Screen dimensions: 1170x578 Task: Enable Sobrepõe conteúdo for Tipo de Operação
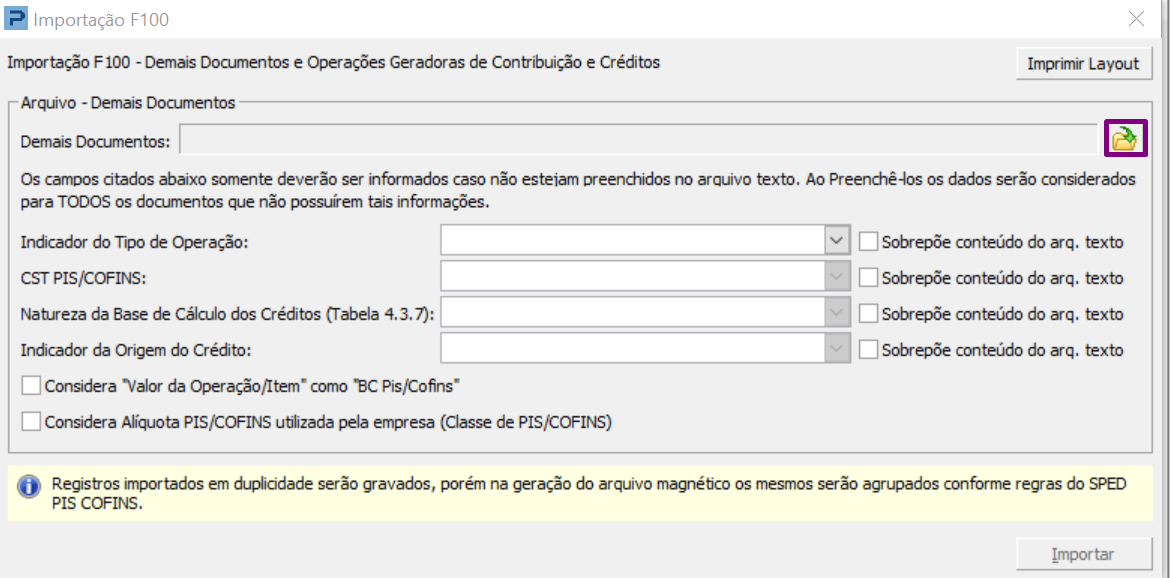point(868,241)
